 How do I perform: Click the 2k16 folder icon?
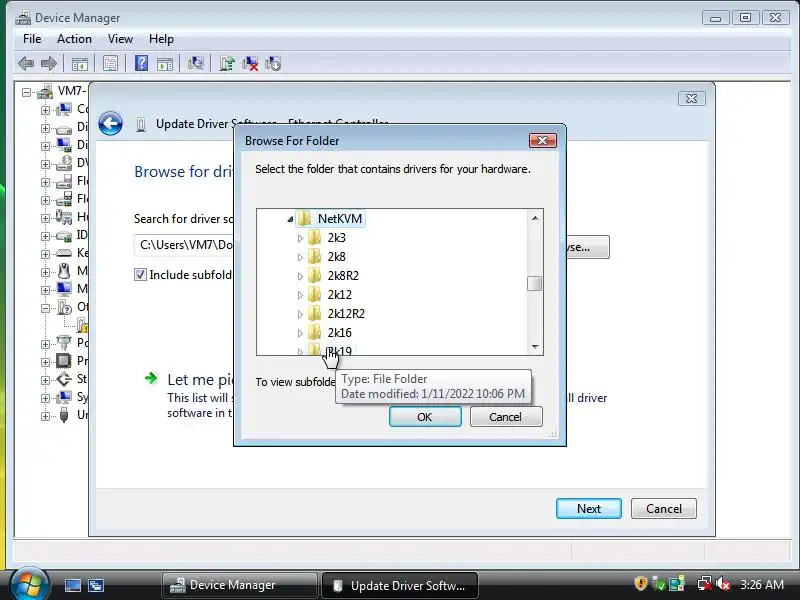pyautogui.click(x=315, y=332)
